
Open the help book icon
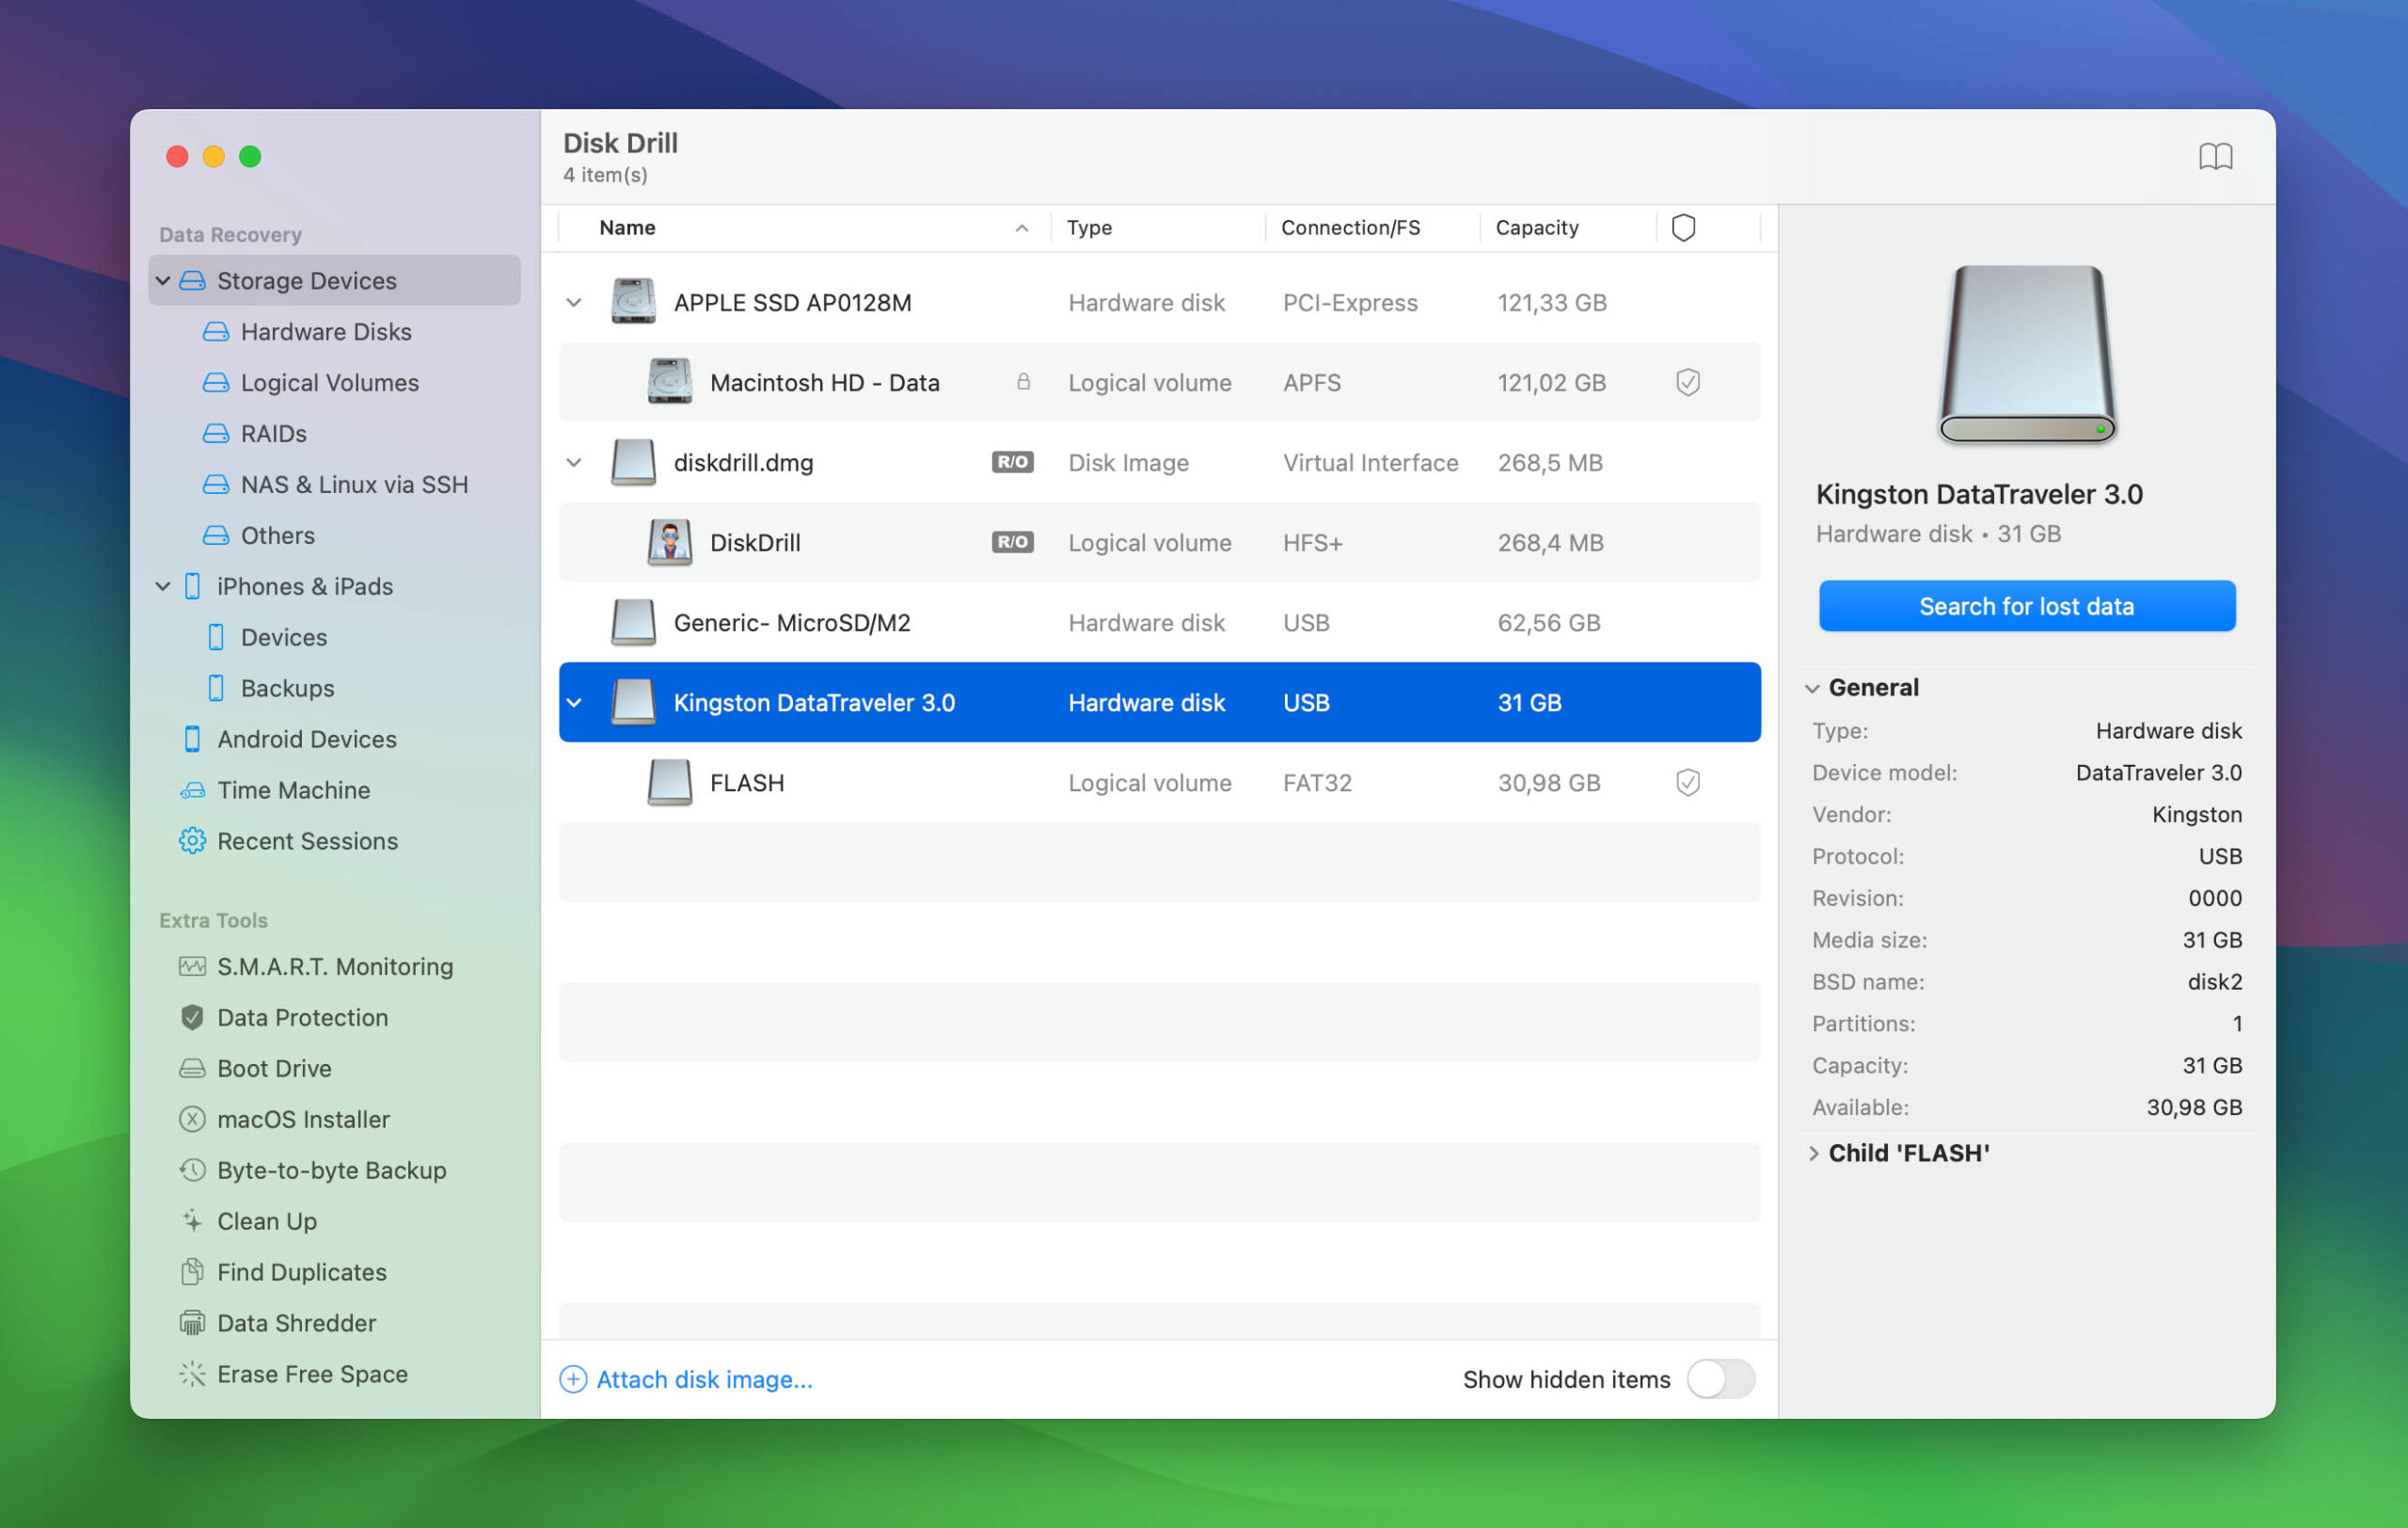click(x=2215, y=156)
